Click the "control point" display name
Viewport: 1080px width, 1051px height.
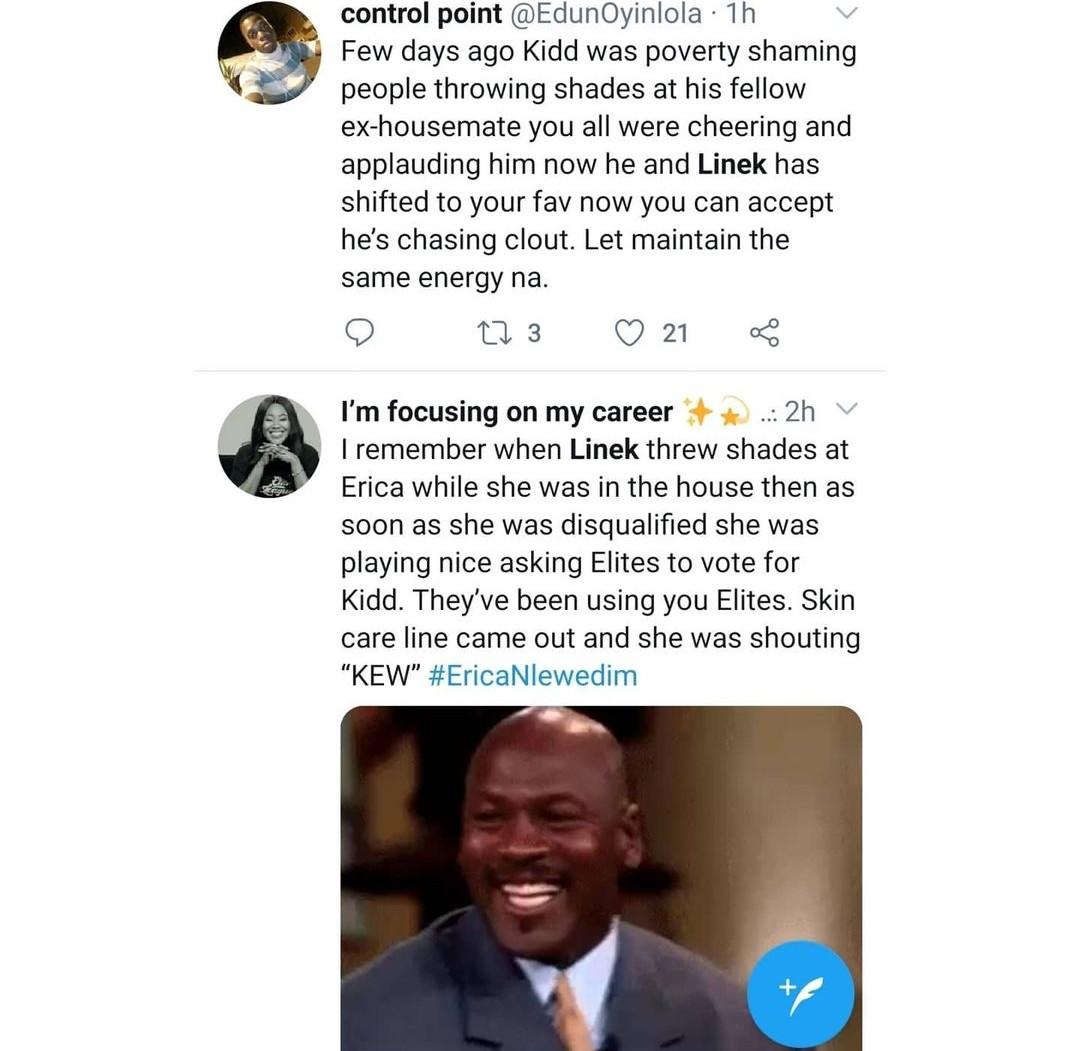point(421,14)
